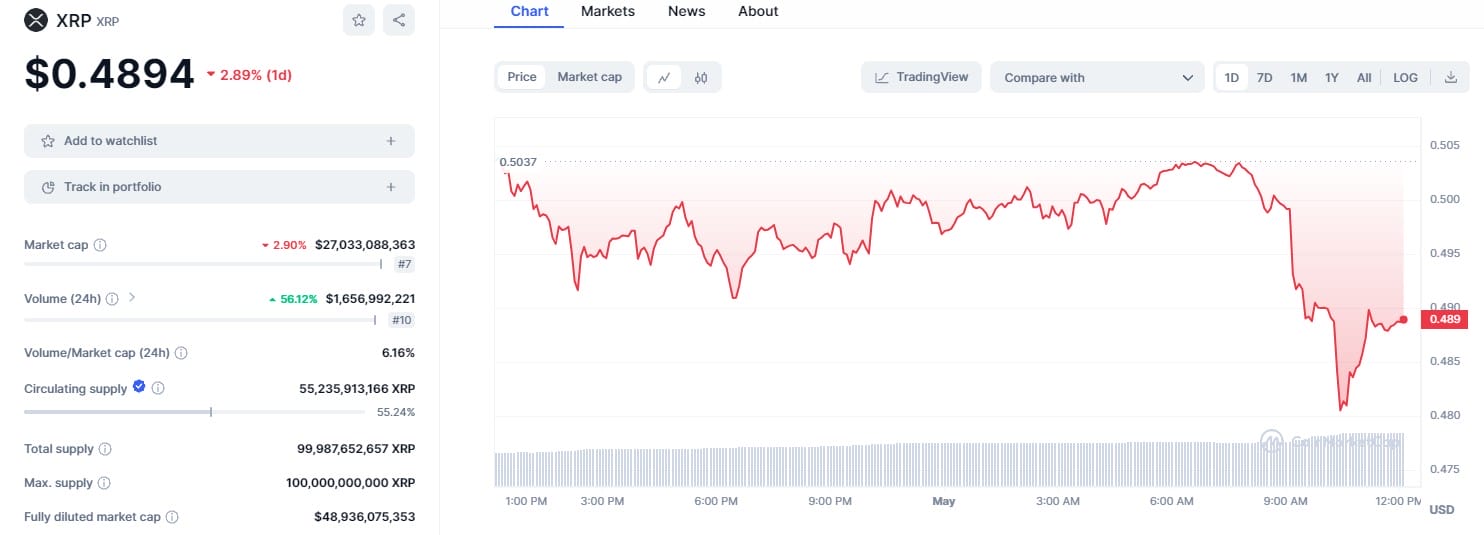Screen dimensions: 1484x535
Task: Open TradingView chart button
Action: 921,77
